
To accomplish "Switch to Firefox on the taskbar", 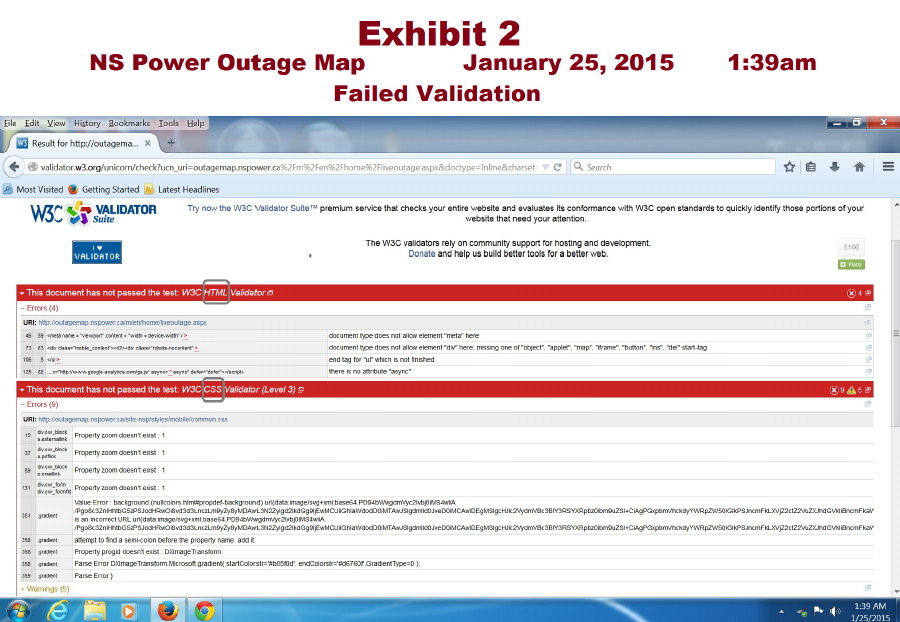I will pyautogui.click(x=168, y=611).
